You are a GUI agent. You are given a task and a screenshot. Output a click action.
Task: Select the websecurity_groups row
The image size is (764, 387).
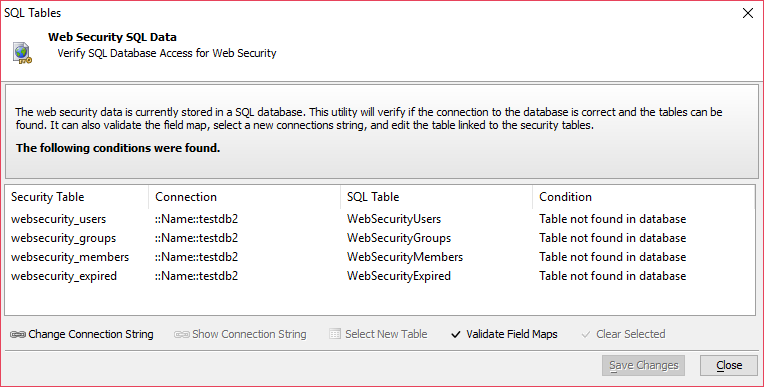click(x=380, y=238)
